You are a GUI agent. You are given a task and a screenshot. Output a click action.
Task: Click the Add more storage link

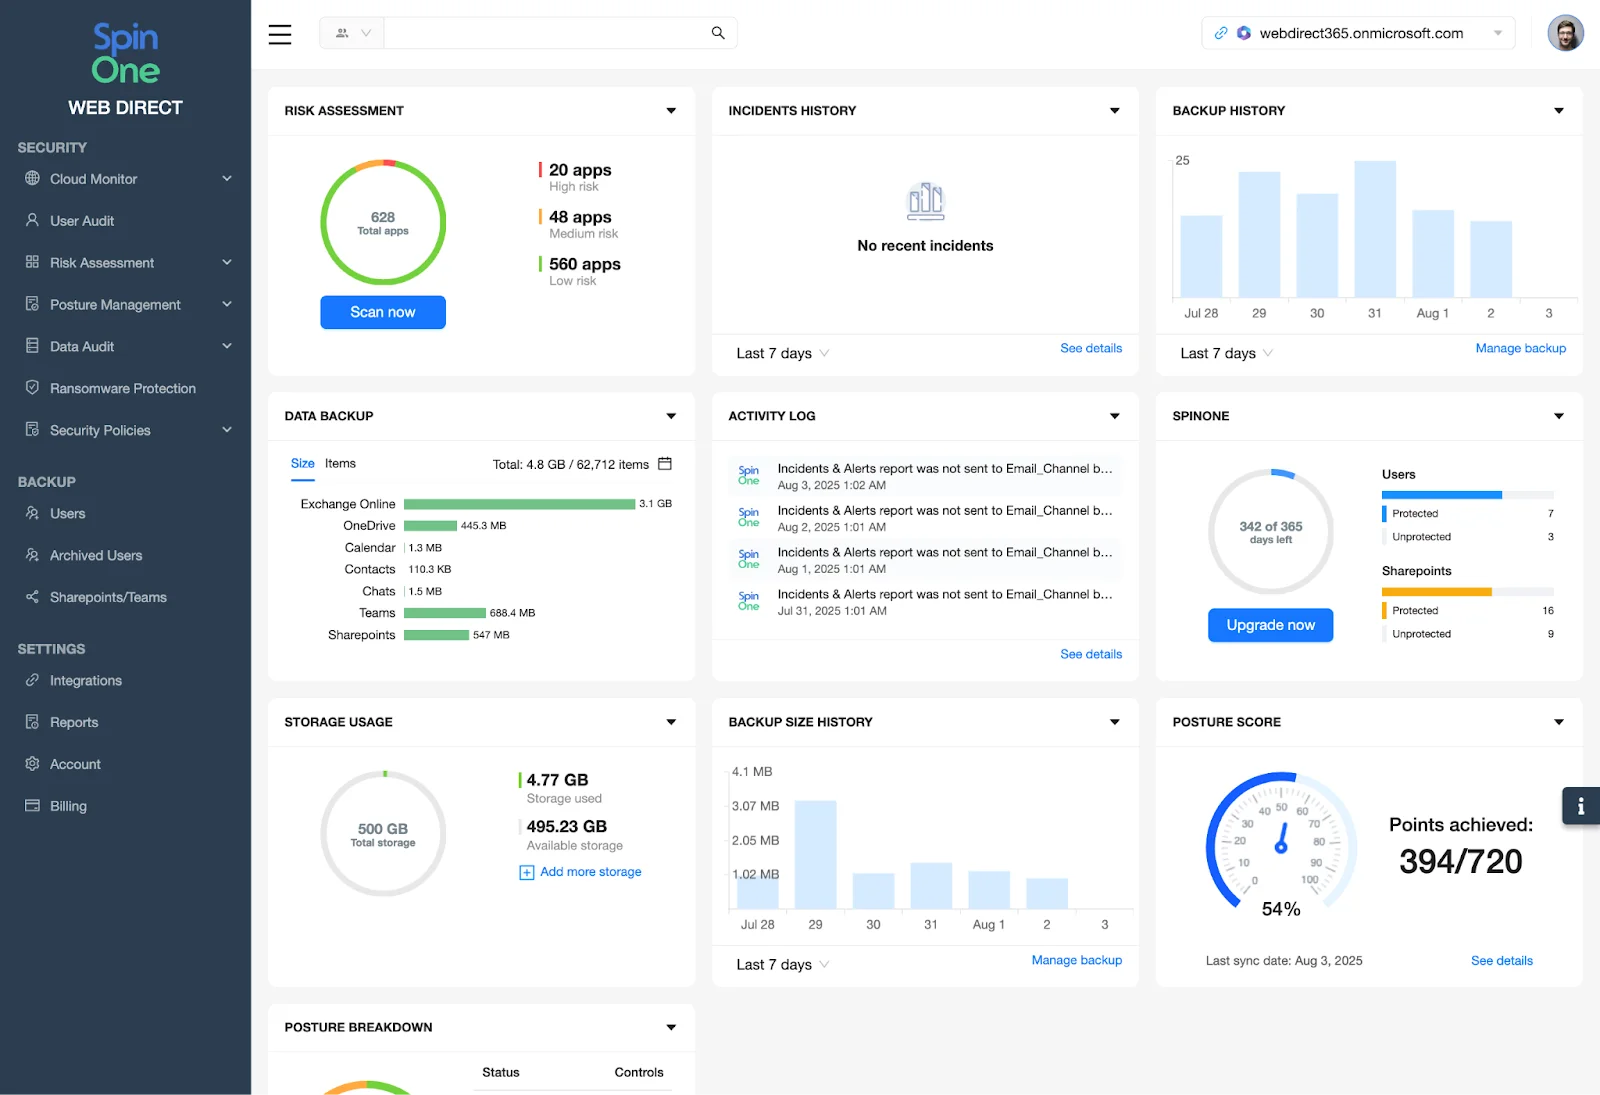click(x=580, y=871)
